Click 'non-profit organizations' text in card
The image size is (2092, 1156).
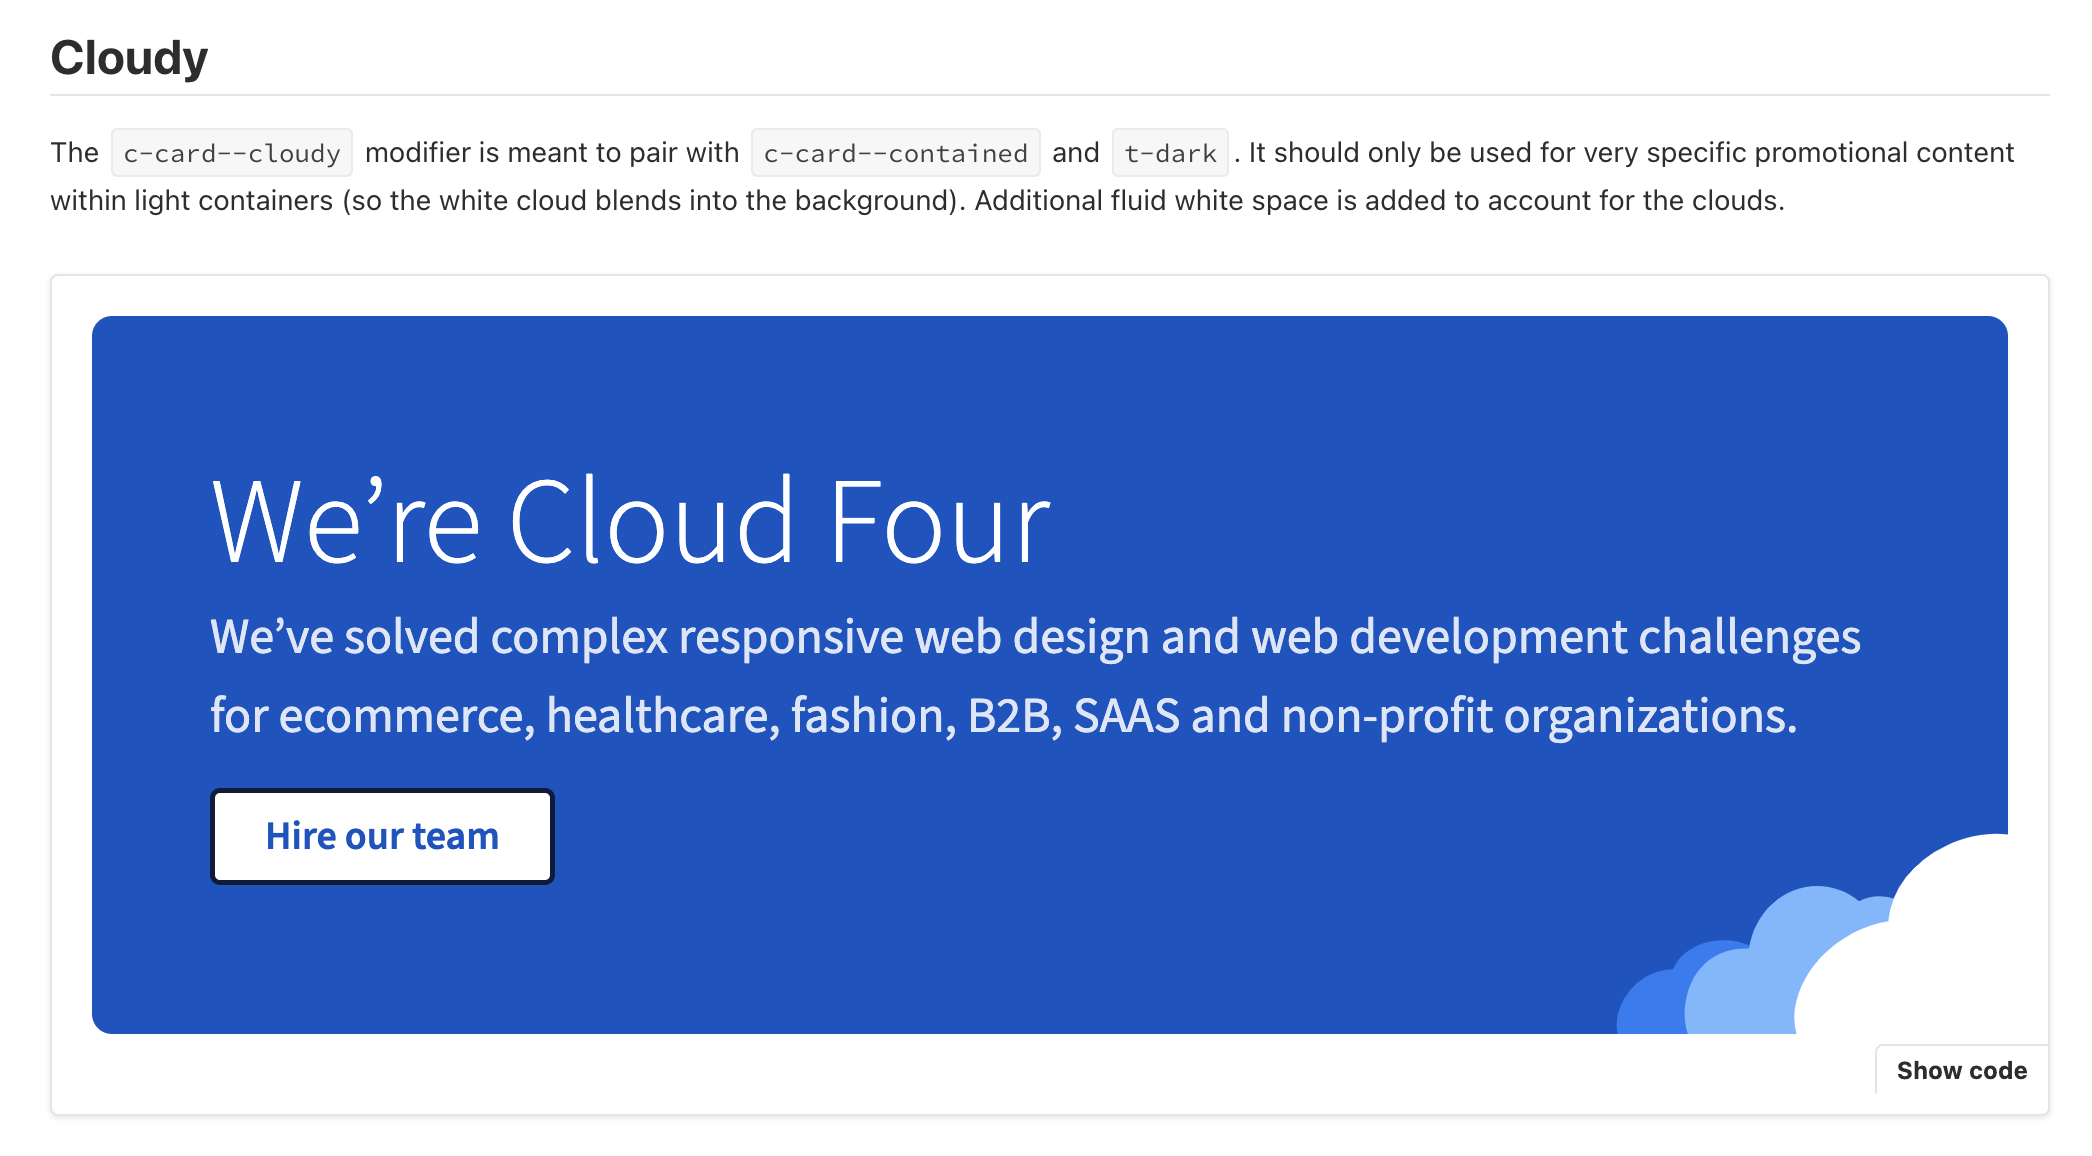point(1538,716)
